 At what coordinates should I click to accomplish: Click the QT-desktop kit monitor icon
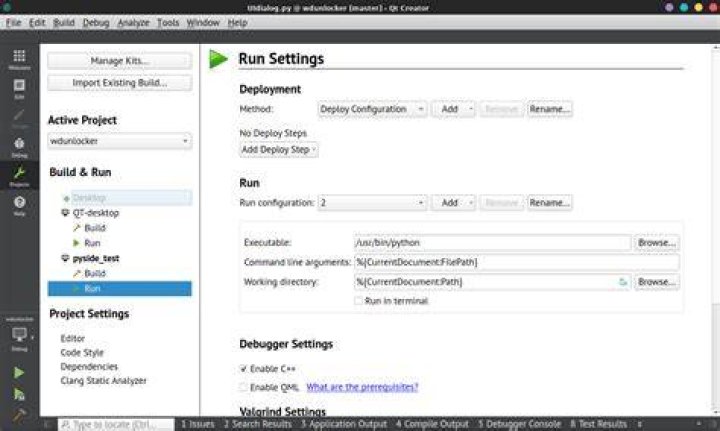click(65, 213)
